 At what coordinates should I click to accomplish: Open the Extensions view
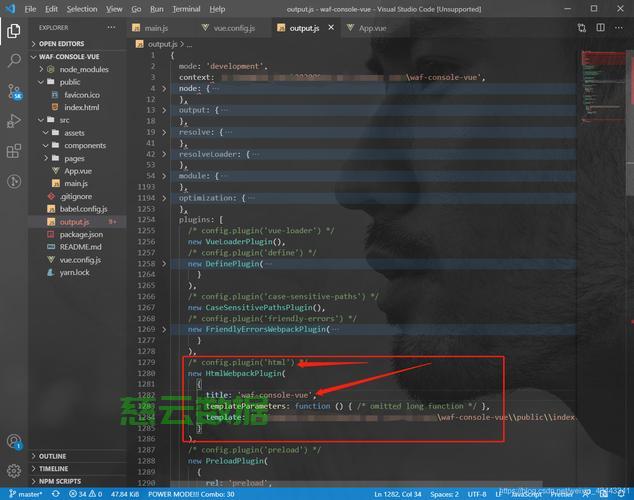(14, 151)
